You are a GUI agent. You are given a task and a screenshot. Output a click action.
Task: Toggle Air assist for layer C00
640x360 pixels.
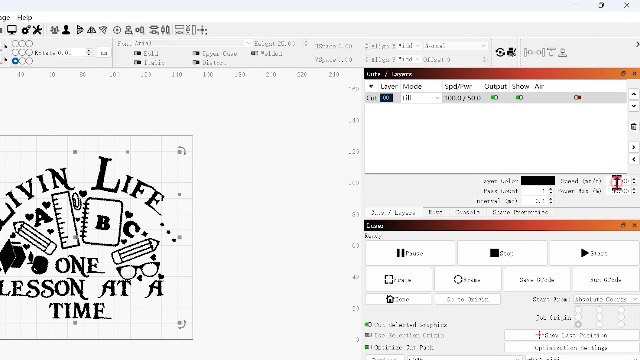[x=578, y=98]
